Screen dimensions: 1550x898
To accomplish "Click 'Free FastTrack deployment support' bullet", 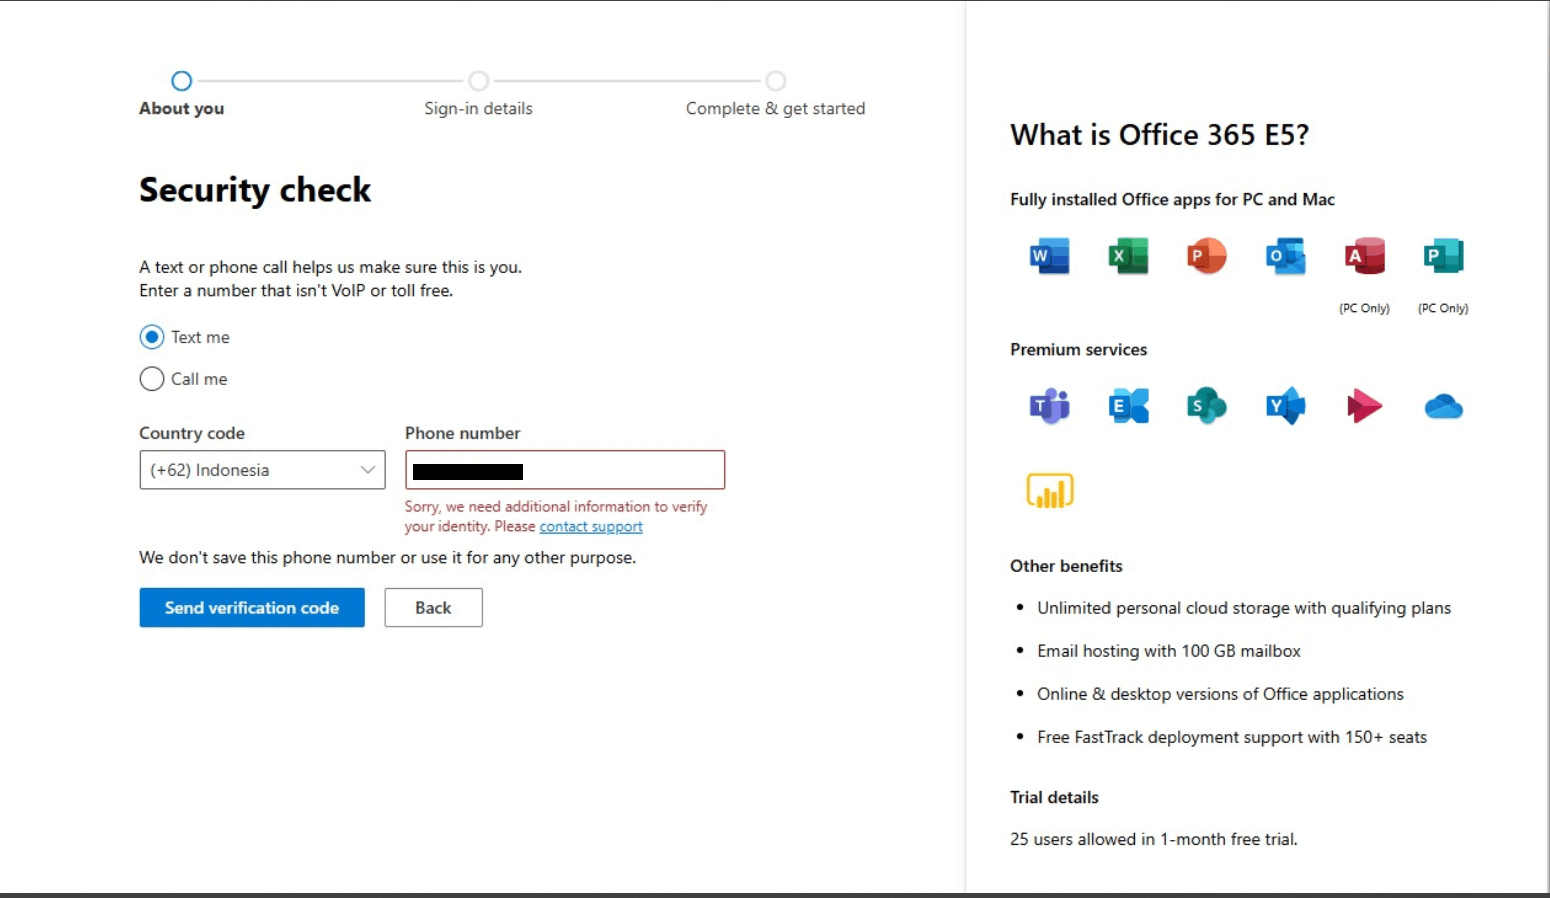I will pyautogui.click(x=1232, y=737).
